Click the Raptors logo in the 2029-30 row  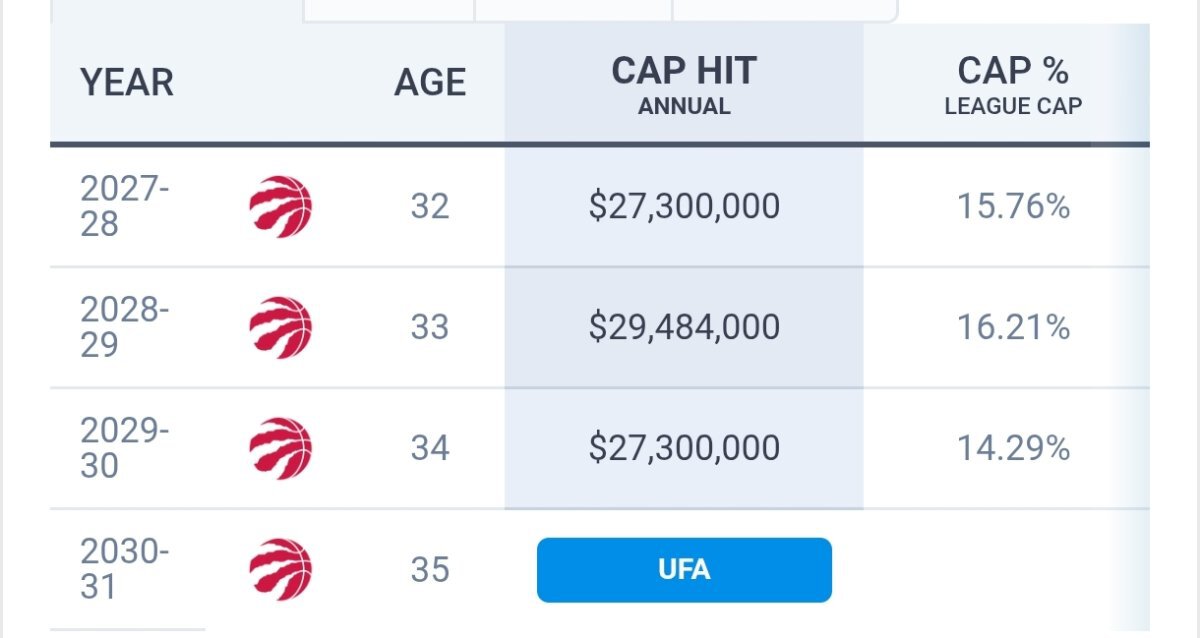coord(280,448)
